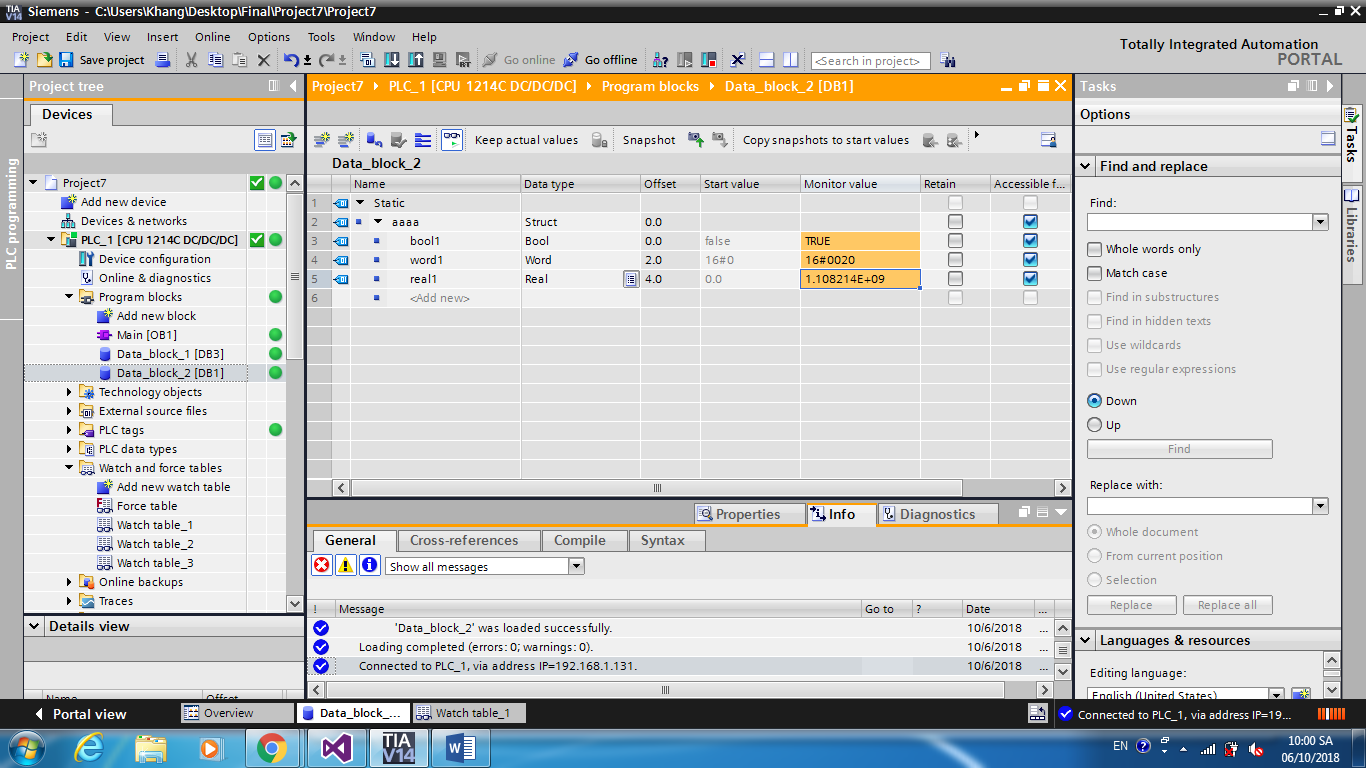Take a Snapshot of monitor values
Image resolution: width=1366 pixels, height=768 pixels.
click(648, 140)
